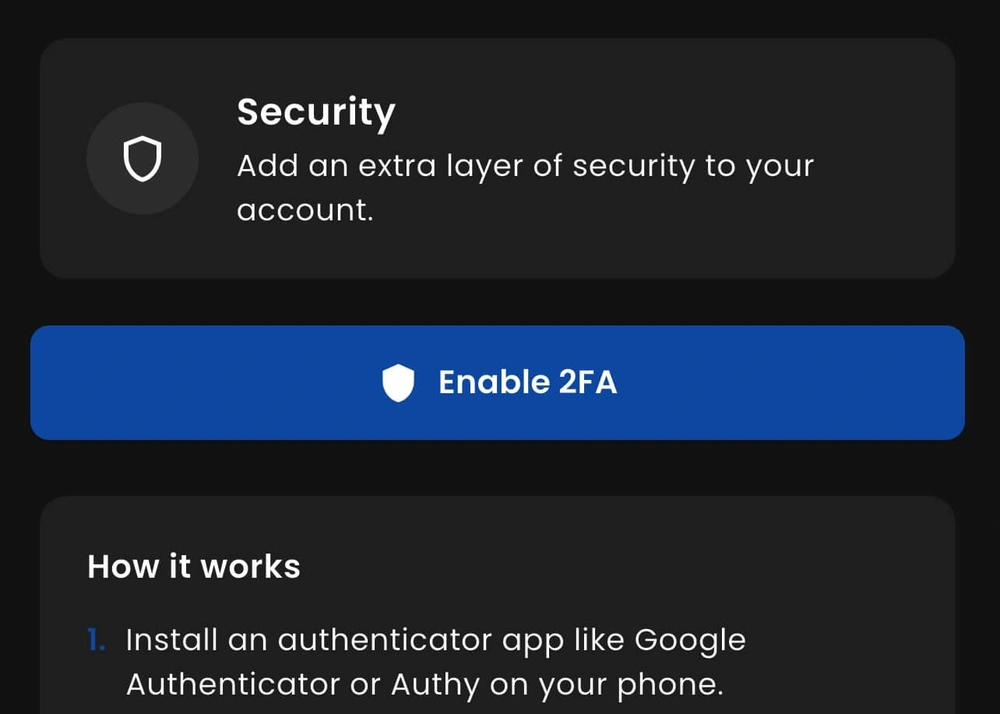Tap the blue numbered bullet for step 1
The width and height of the screenshot is (1000, 714).
click(x=96, y=640)
